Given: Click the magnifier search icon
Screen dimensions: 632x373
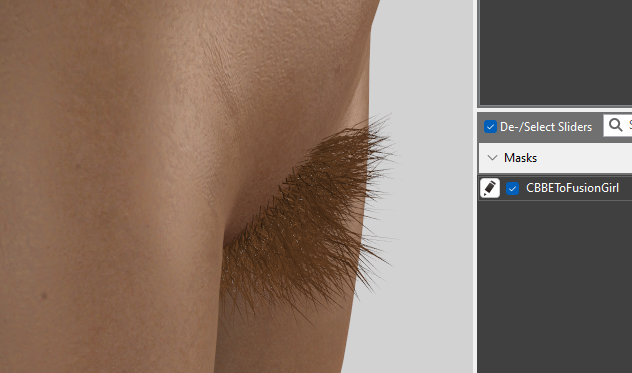Looking at the screenshot, I should click(615, 125).
